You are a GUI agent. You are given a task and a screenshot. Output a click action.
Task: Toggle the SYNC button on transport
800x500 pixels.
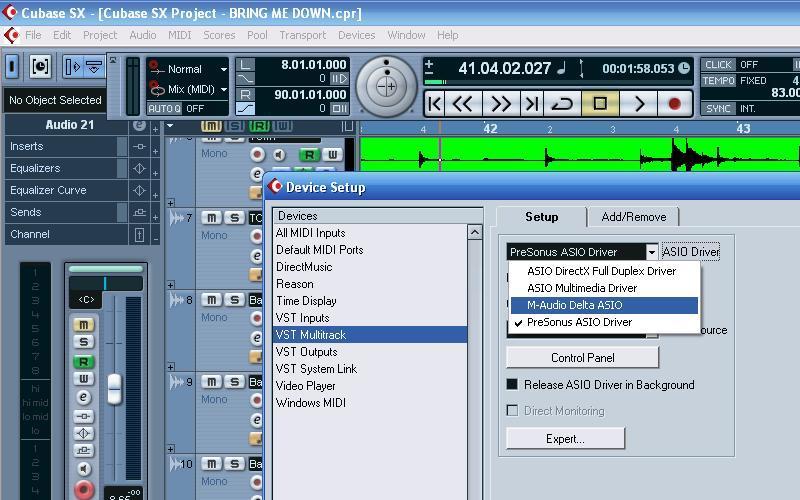(718, 108)
